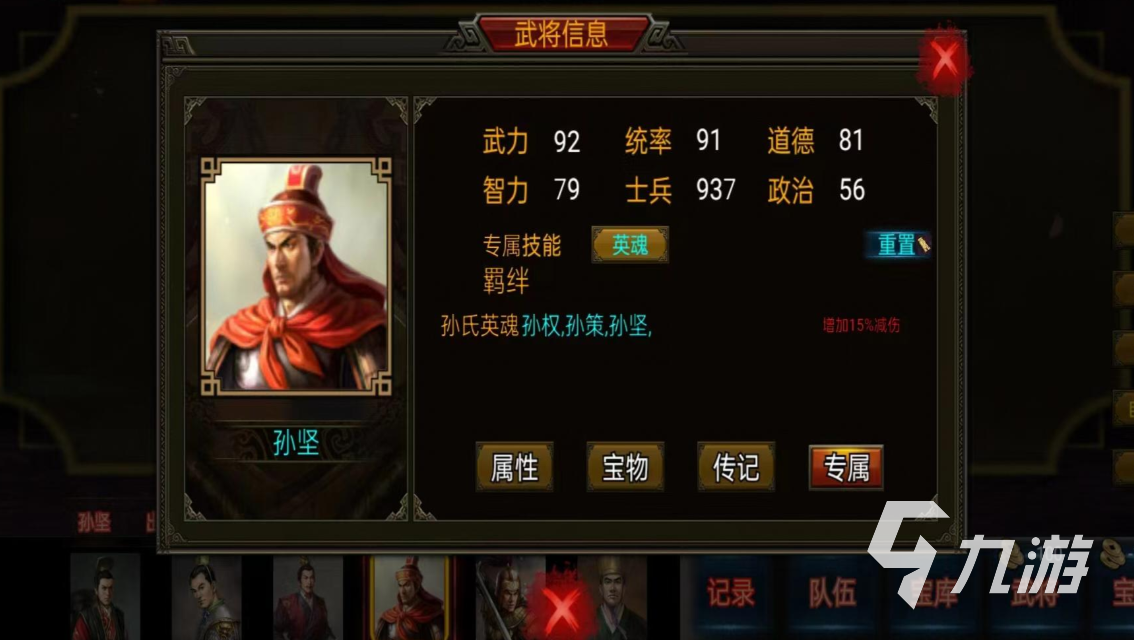Click the 英魂 exclusive skill button

[630, 244]
